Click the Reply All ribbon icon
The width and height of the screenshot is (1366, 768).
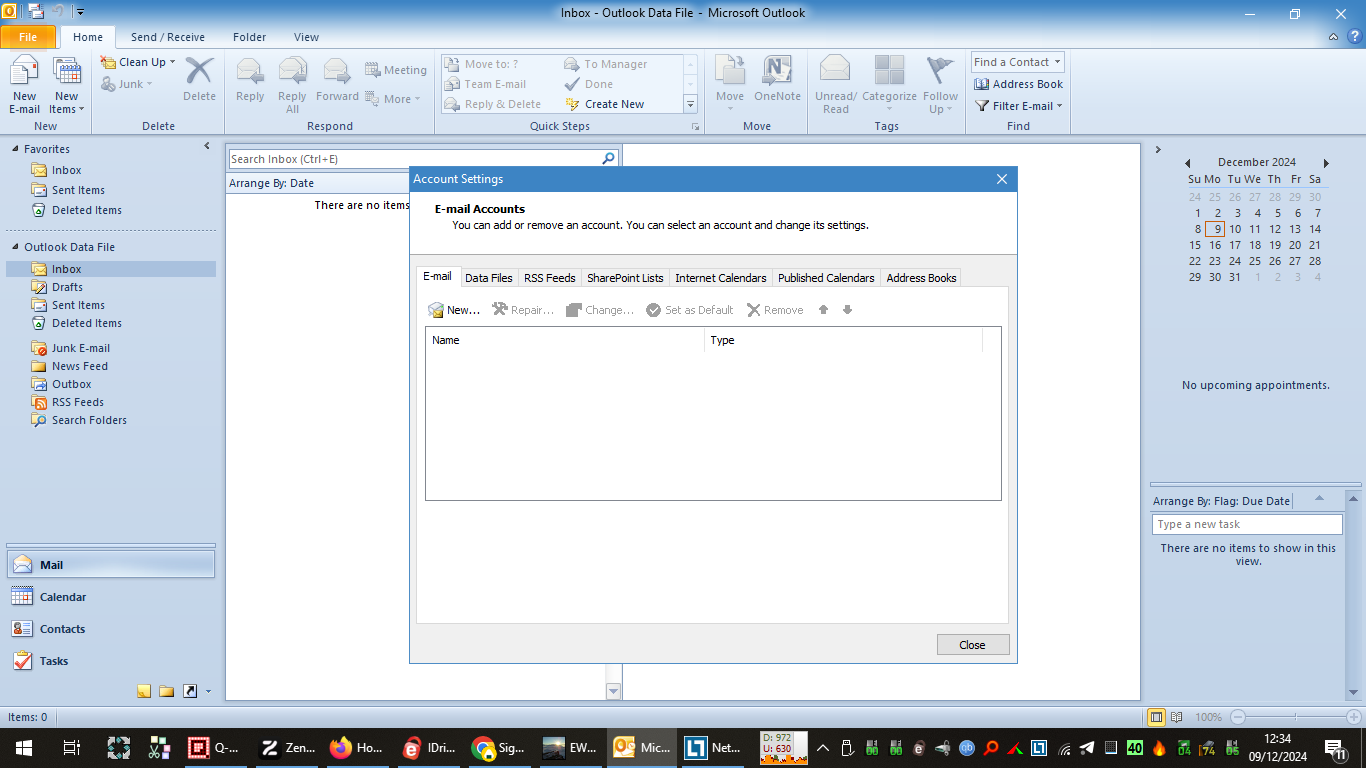(x=292, y=86)
